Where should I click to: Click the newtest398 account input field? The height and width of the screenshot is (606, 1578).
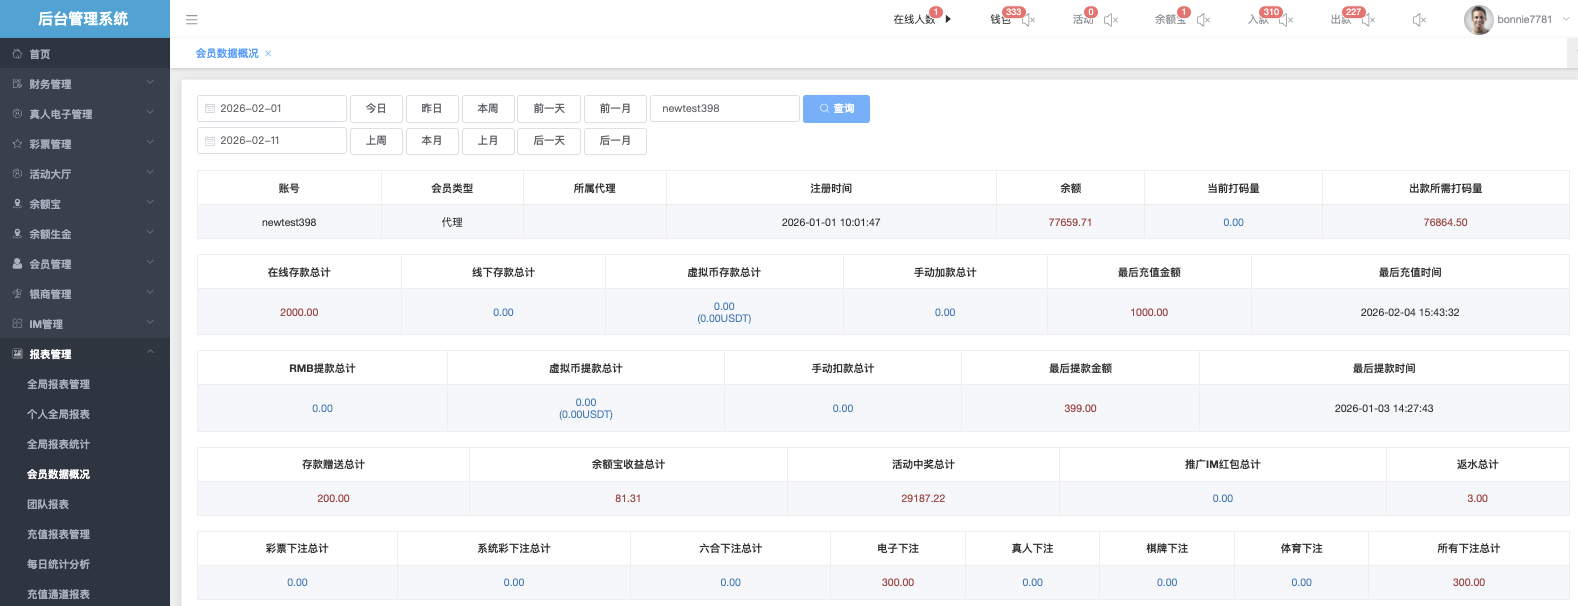724,109
